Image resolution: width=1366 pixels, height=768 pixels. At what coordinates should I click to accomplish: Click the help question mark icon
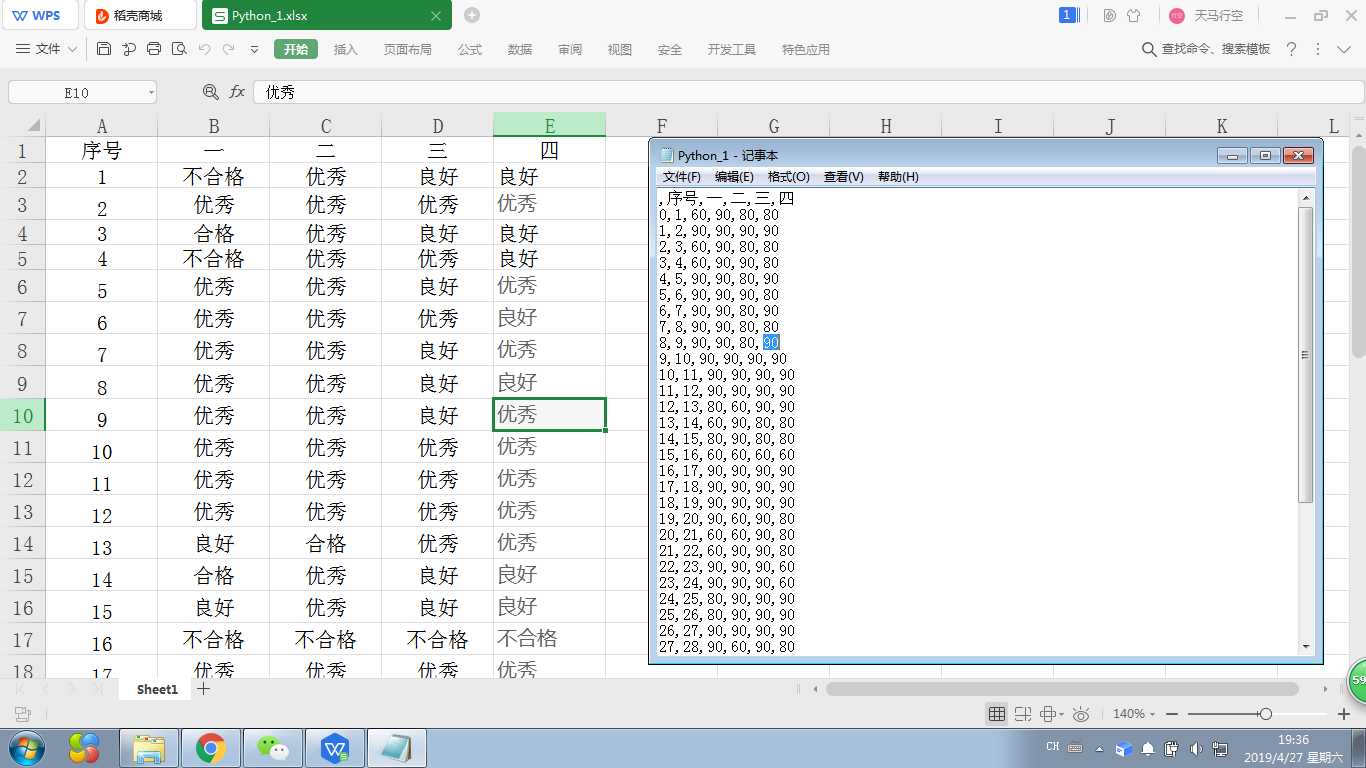pos(1291,49)
